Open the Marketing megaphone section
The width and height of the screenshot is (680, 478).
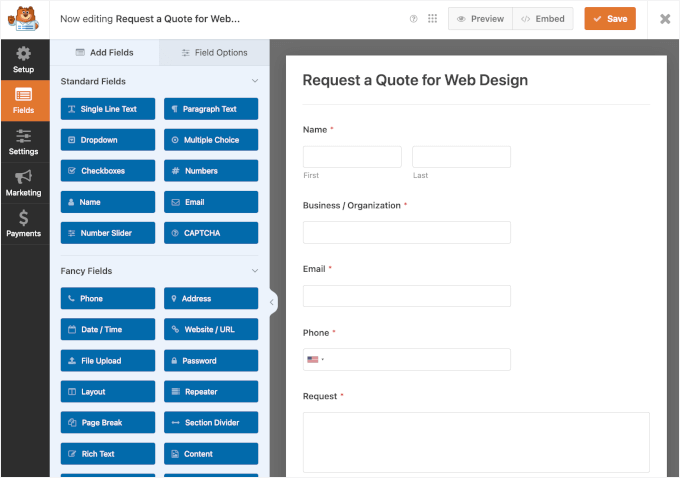point(24,183)
